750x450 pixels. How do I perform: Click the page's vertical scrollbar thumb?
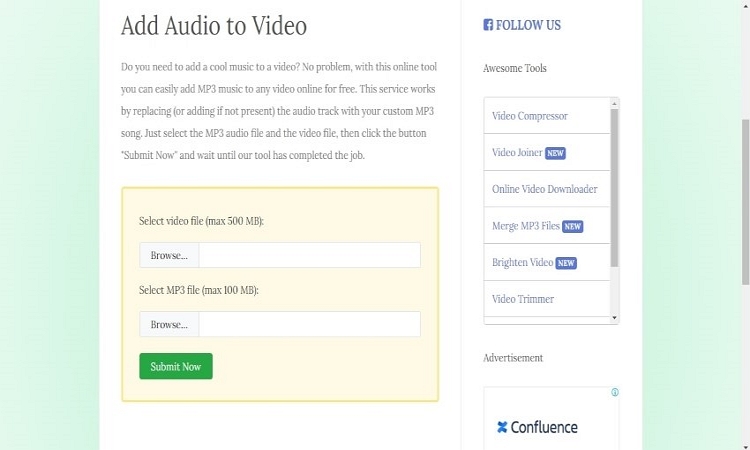click(746, 202)
